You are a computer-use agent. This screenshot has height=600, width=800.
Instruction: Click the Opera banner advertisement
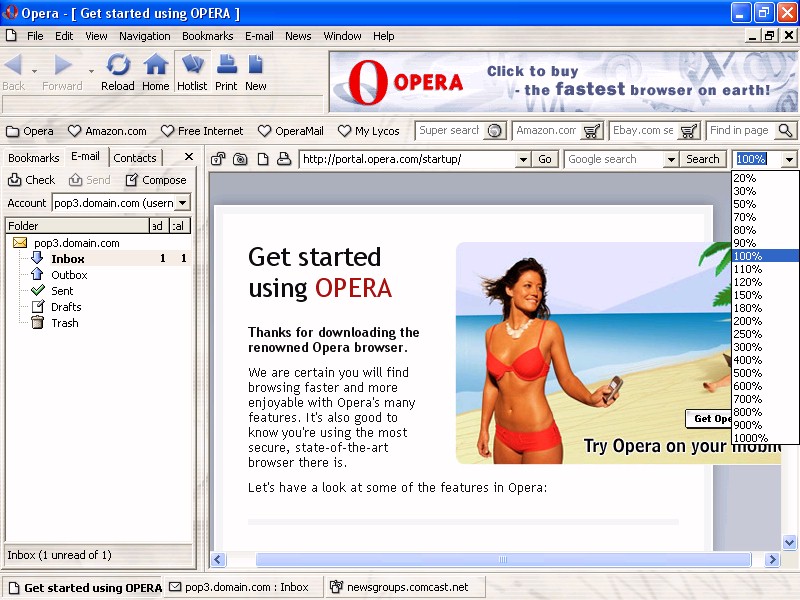point(563,82)
